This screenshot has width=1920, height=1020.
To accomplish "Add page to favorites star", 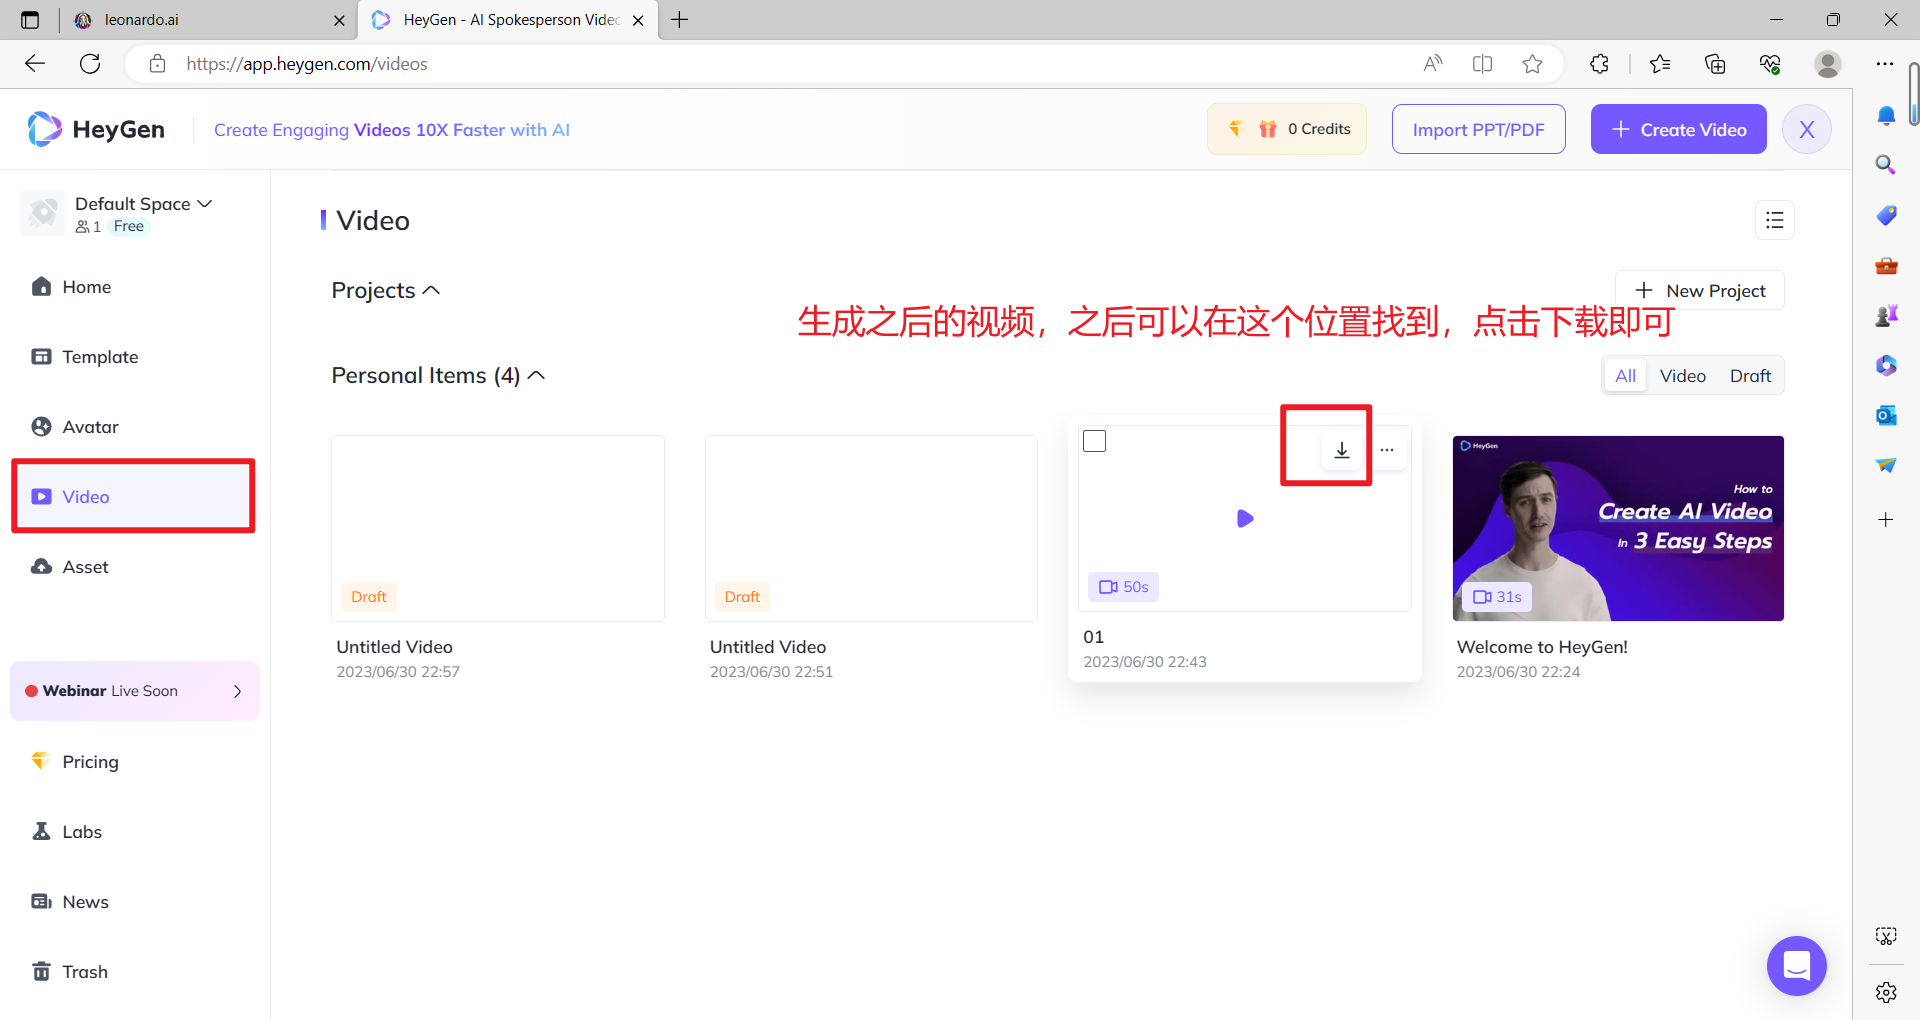I will (1532, 64).
